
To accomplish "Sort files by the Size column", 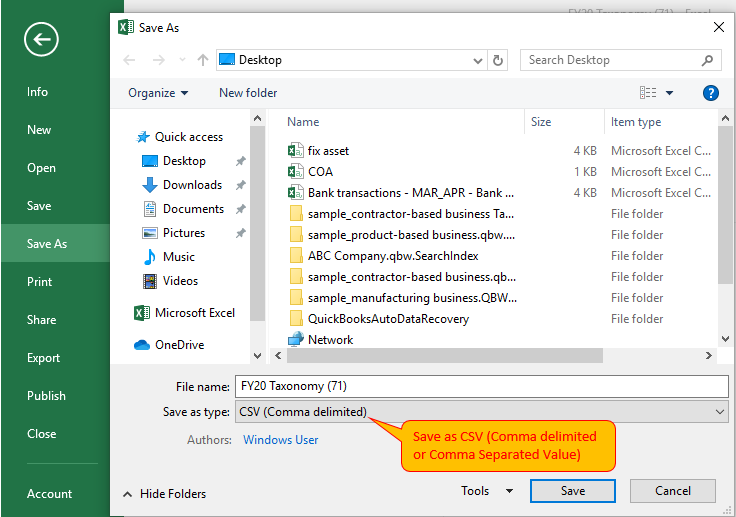I will (541, 122).
